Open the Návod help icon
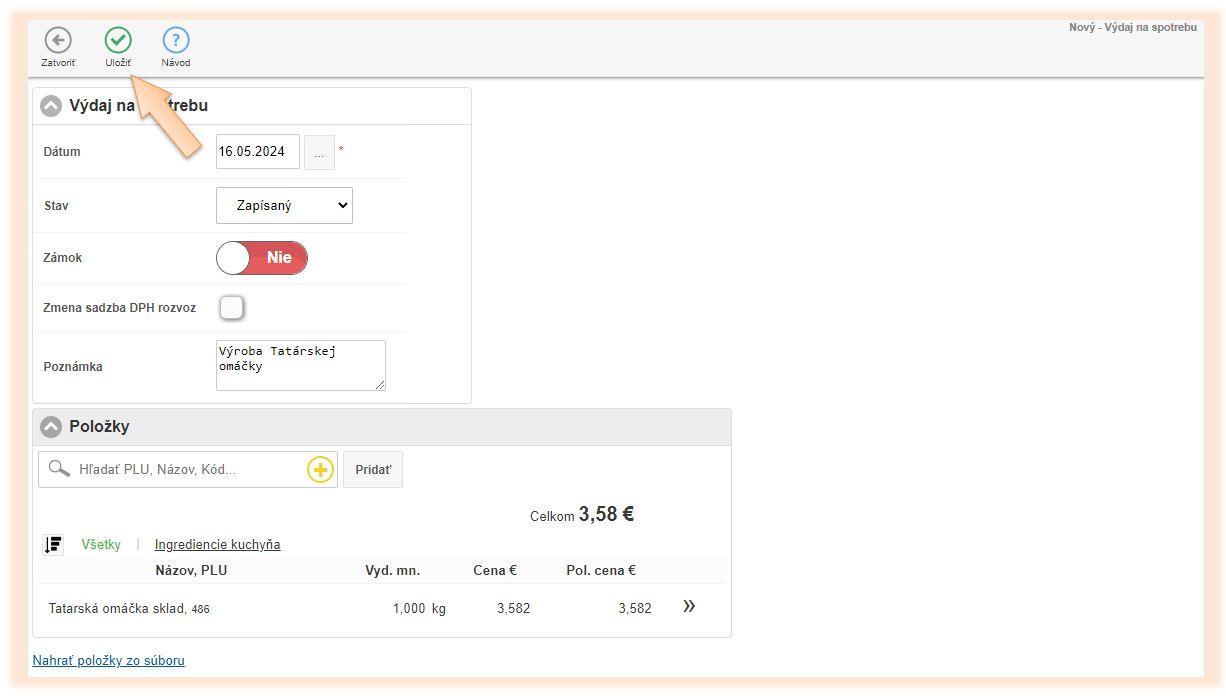This screenshot has height=700, width=1226. tap(176, 40)
